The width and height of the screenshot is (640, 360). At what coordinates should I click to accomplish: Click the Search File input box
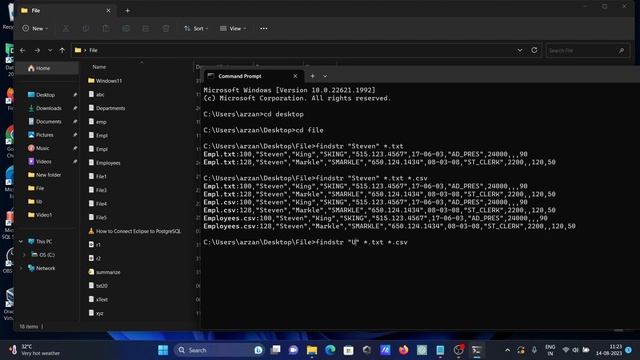tap(587, 51)
